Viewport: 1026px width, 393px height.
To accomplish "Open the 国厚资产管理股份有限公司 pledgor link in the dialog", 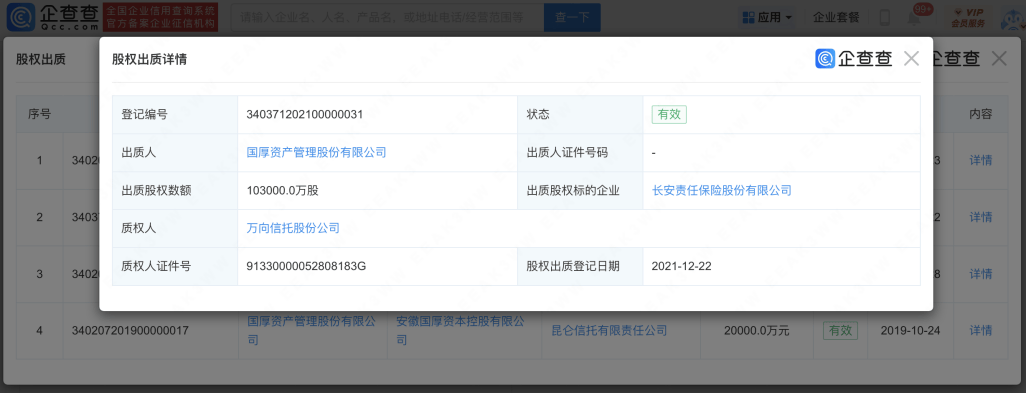I will [316, 152].
